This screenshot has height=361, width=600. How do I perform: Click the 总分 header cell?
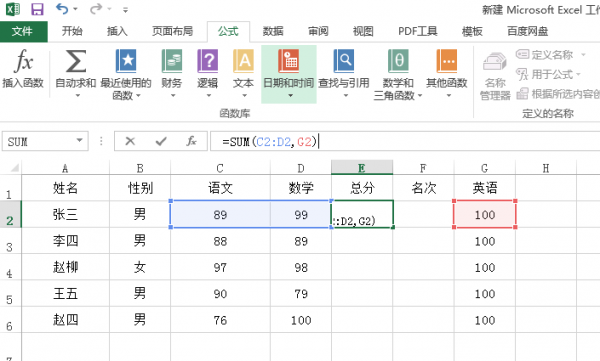(x=362, y=188)
